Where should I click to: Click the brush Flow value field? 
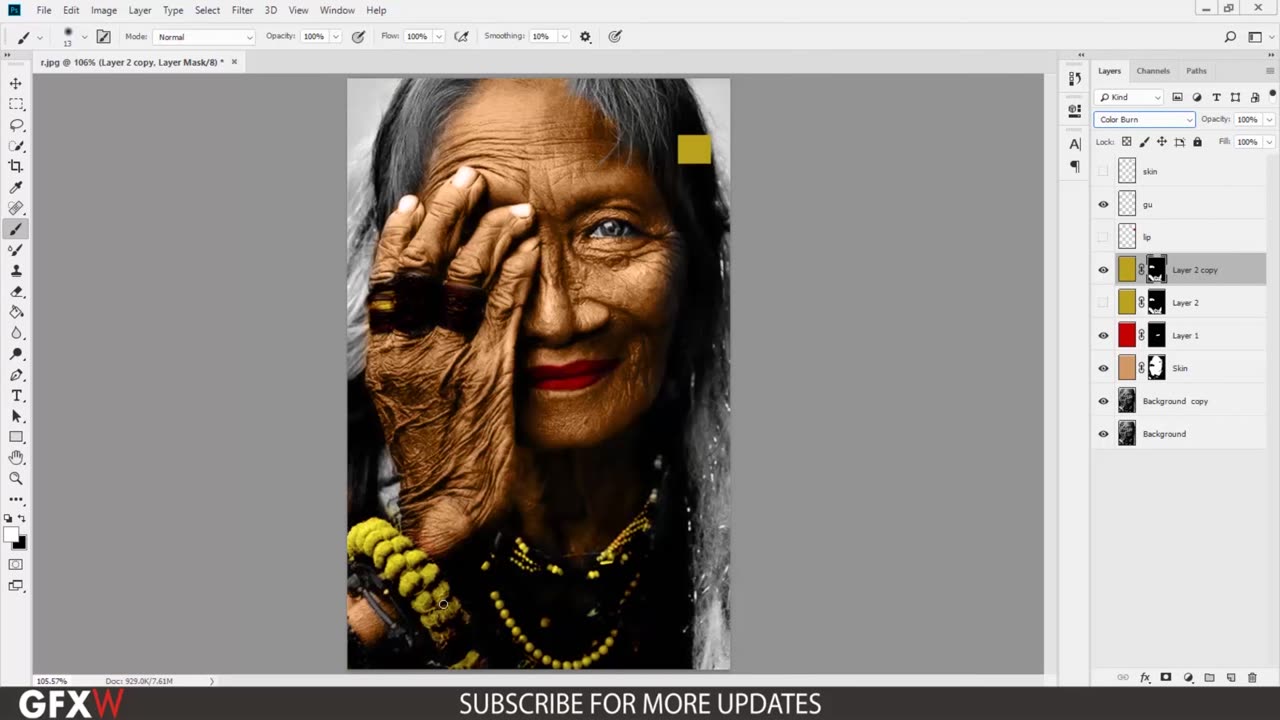click(417, 37)
